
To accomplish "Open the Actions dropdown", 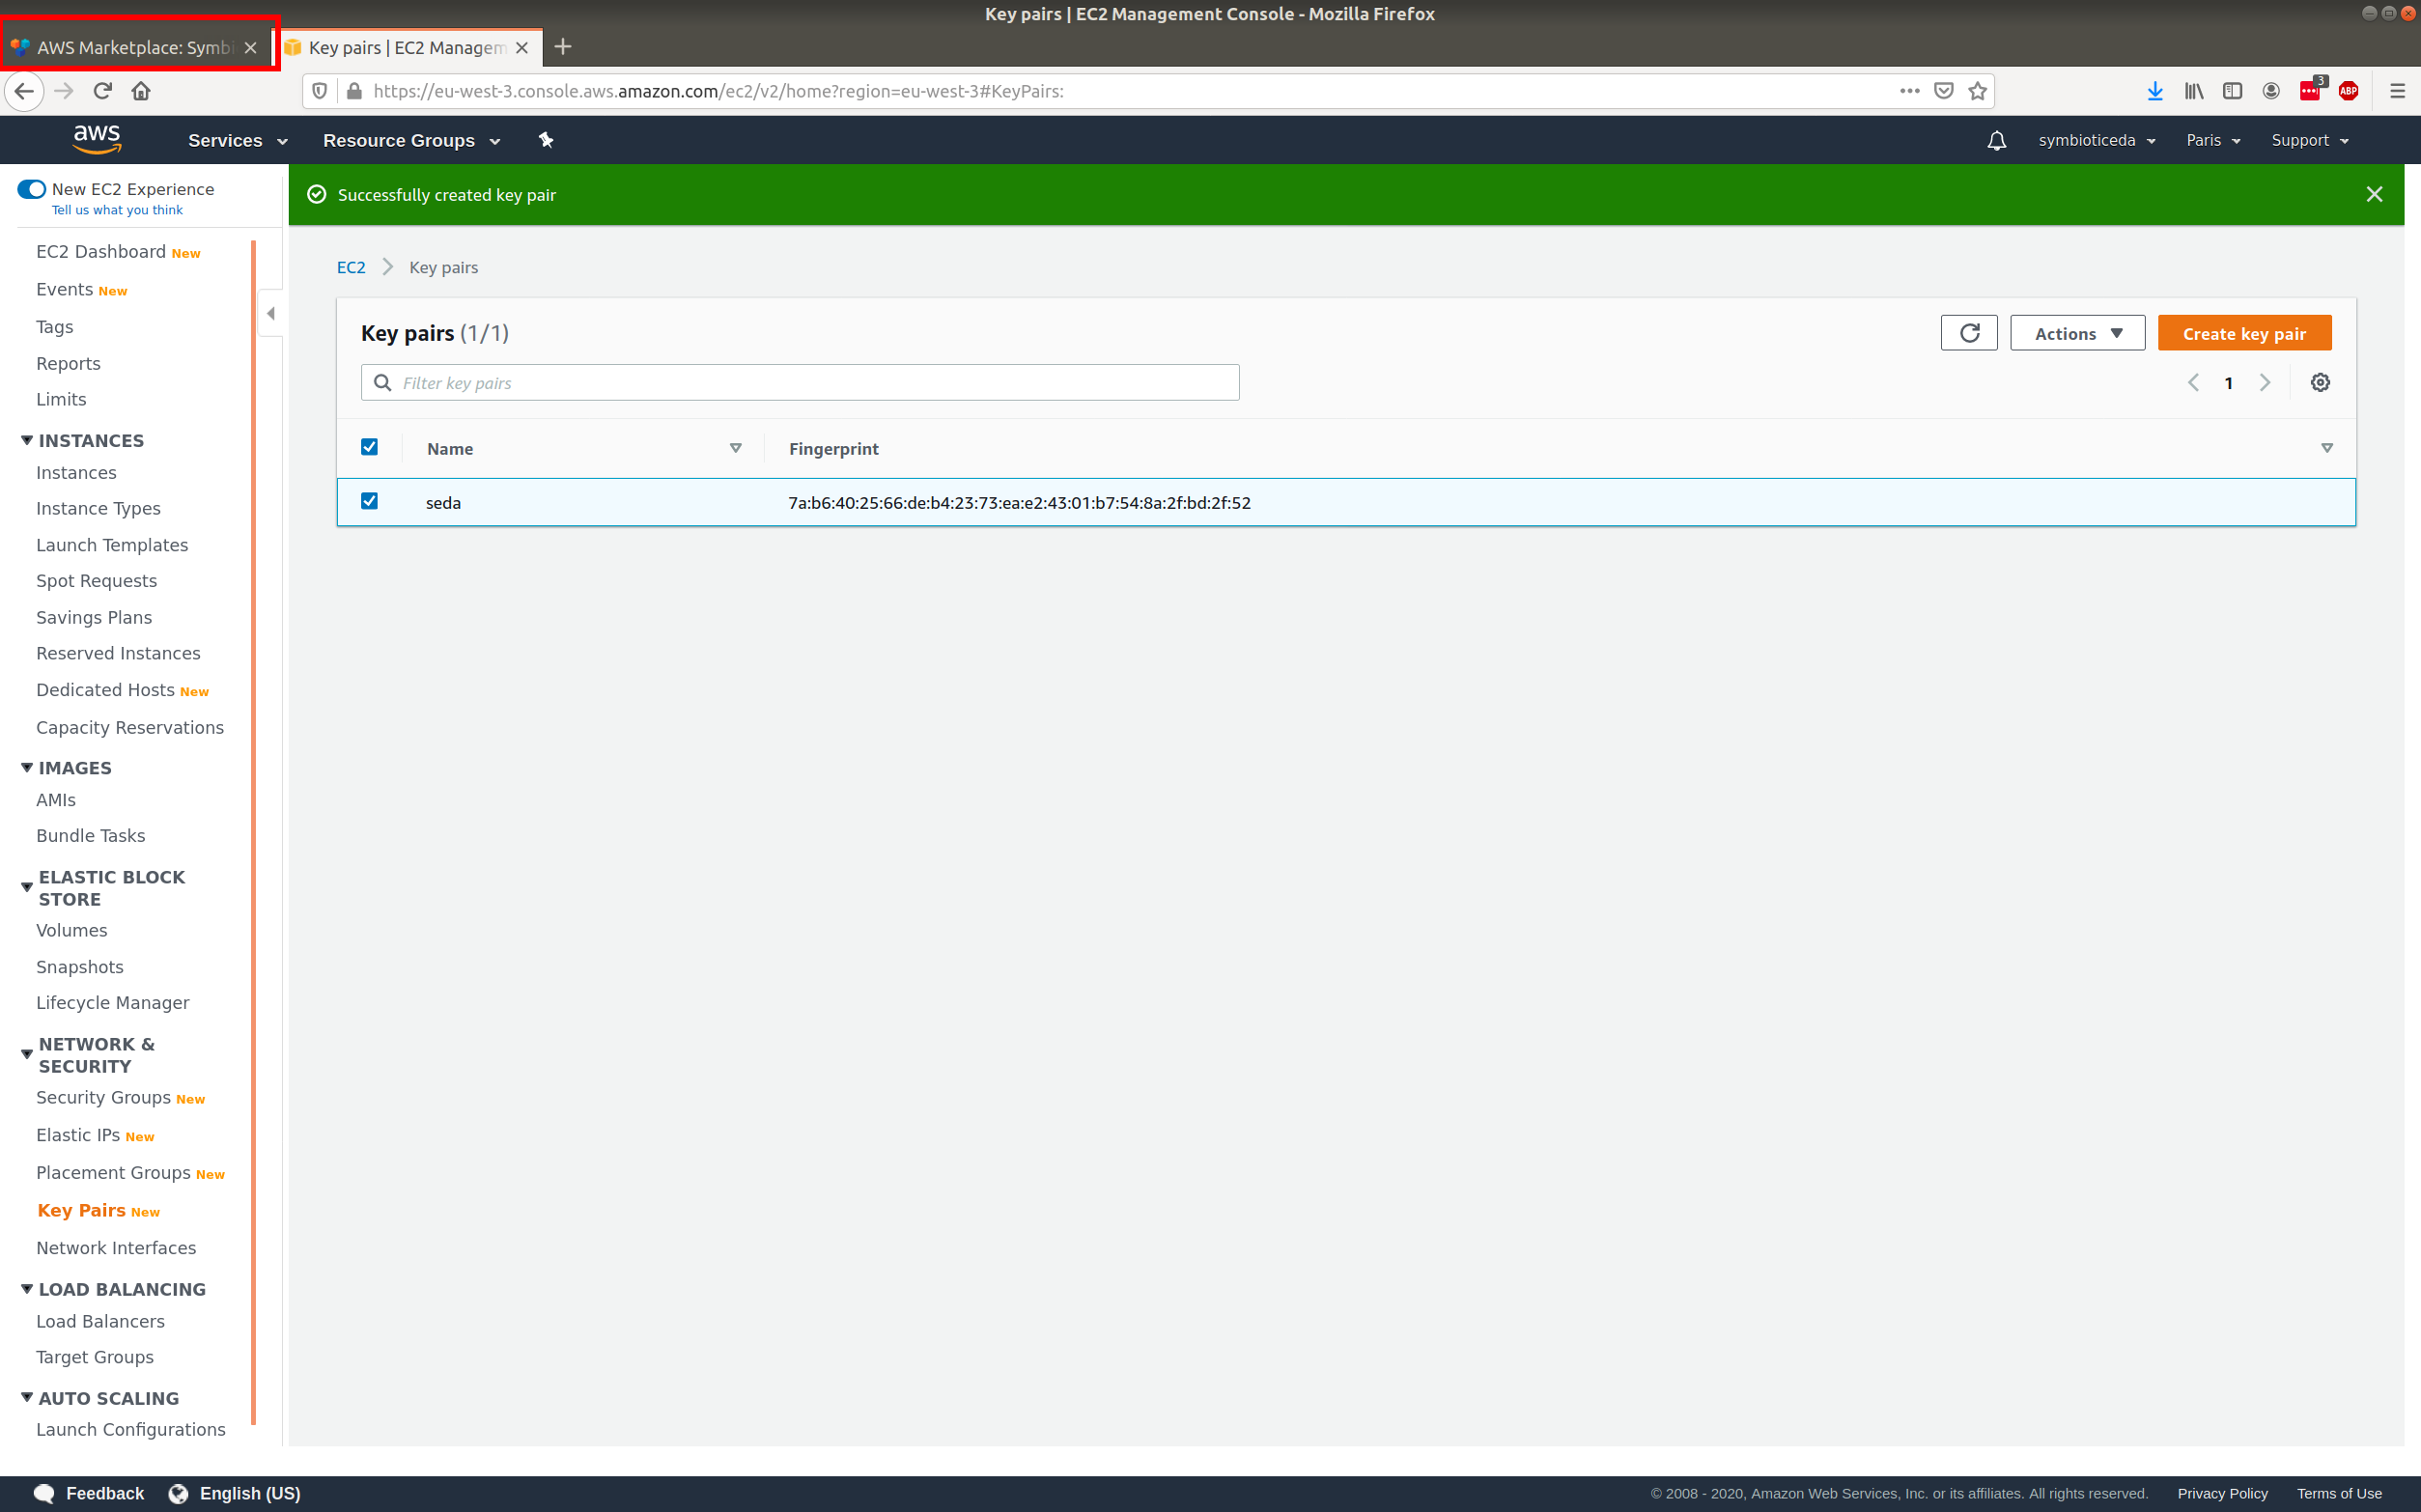I will point(2077,333).
